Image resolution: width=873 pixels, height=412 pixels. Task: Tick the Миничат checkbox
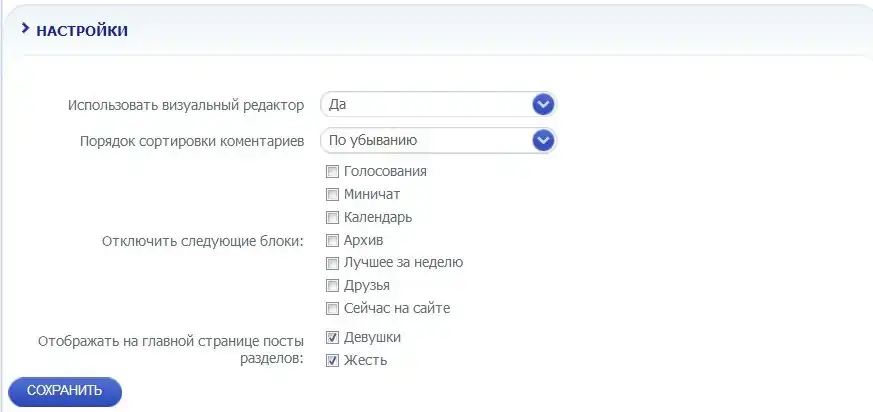click(x=333, y=194)
